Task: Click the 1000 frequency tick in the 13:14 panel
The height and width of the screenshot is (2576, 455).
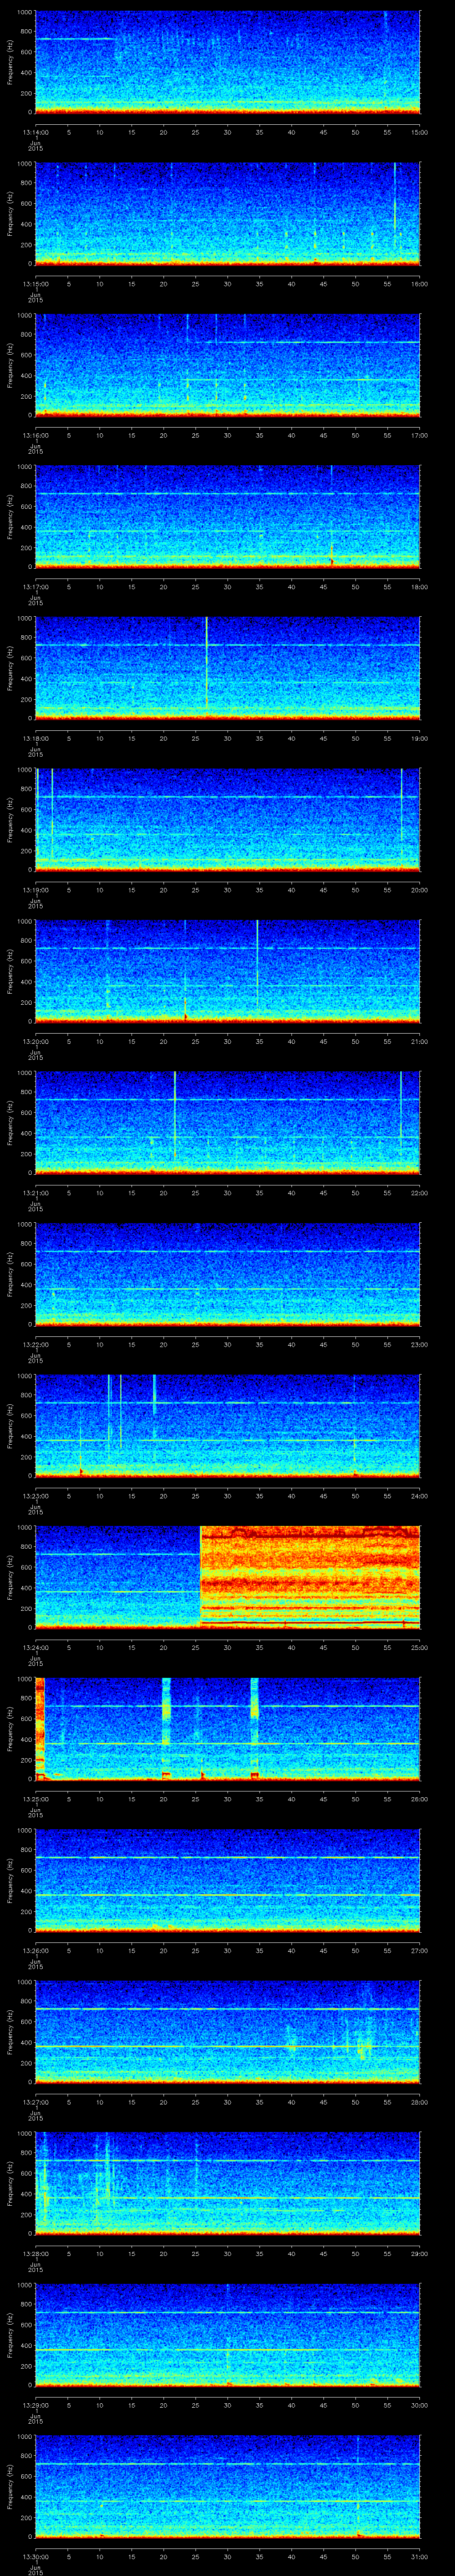Action: click(24, 13)
